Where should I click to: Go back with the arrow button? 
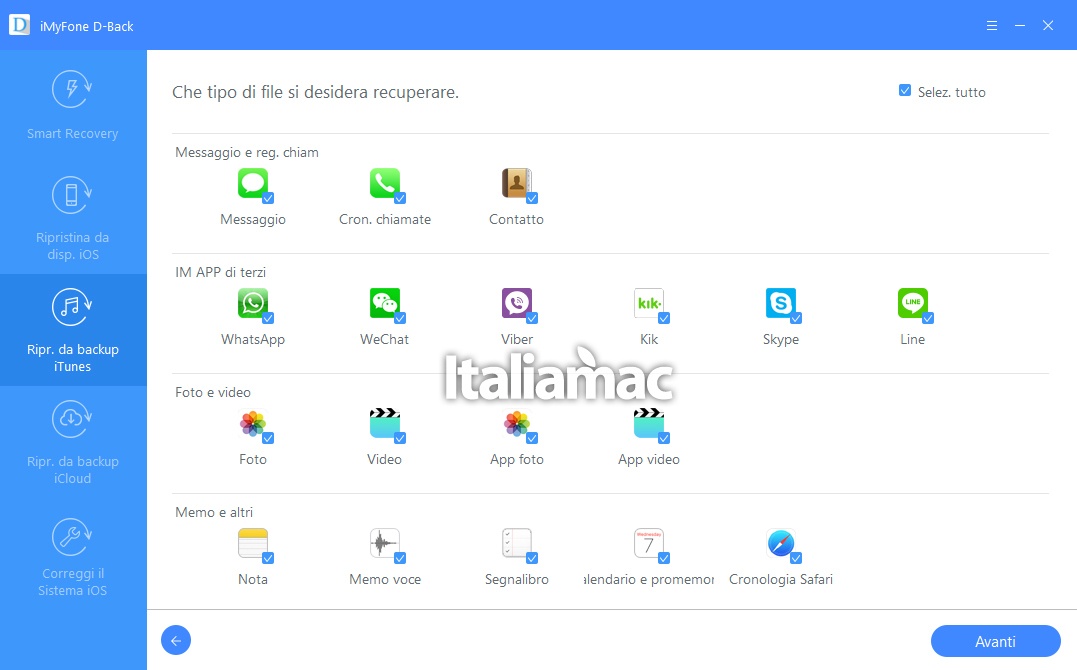[176, 640]
